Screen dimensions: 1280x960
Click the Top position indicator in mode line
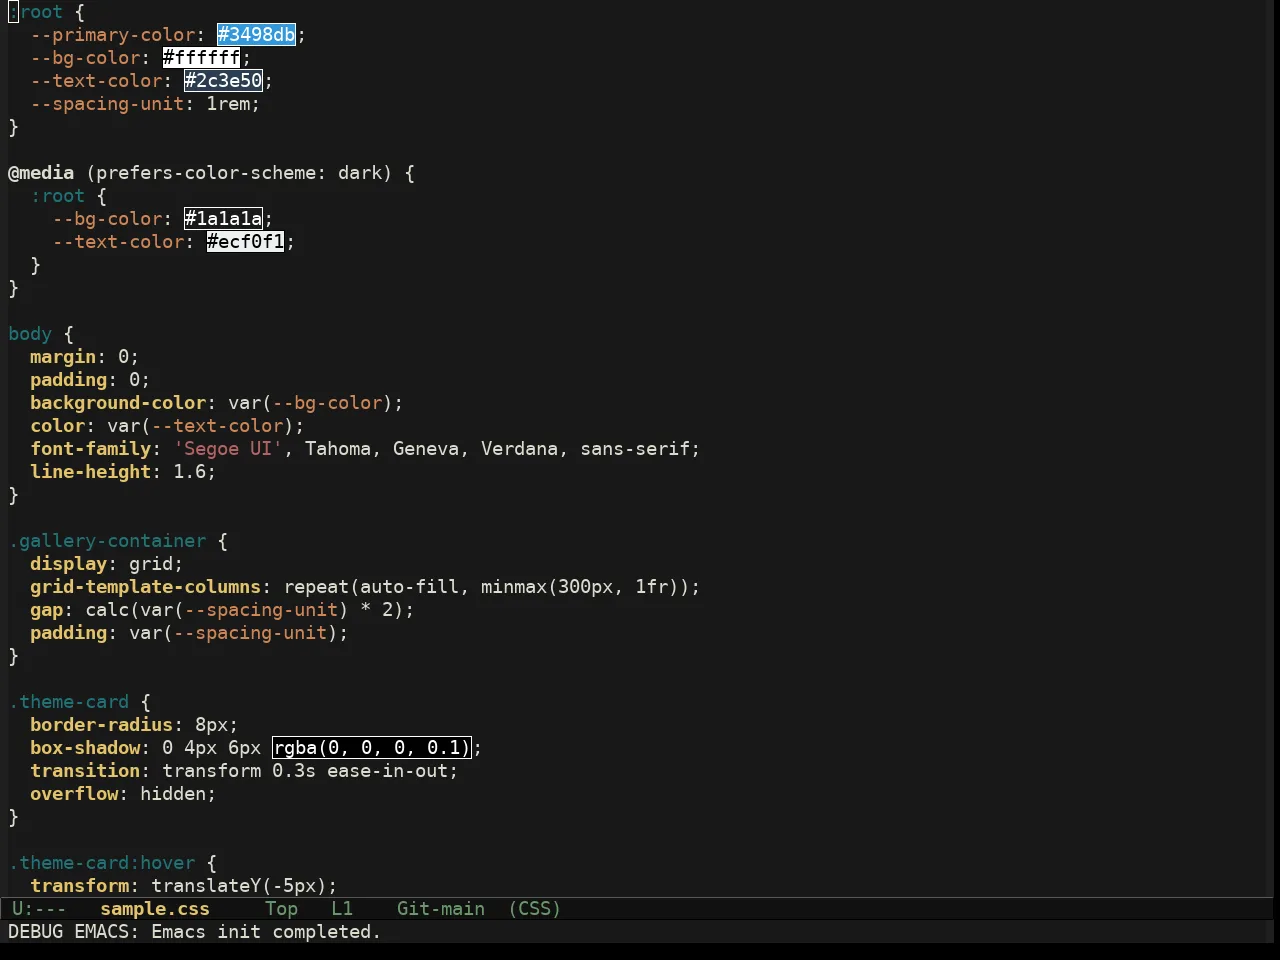282,909
